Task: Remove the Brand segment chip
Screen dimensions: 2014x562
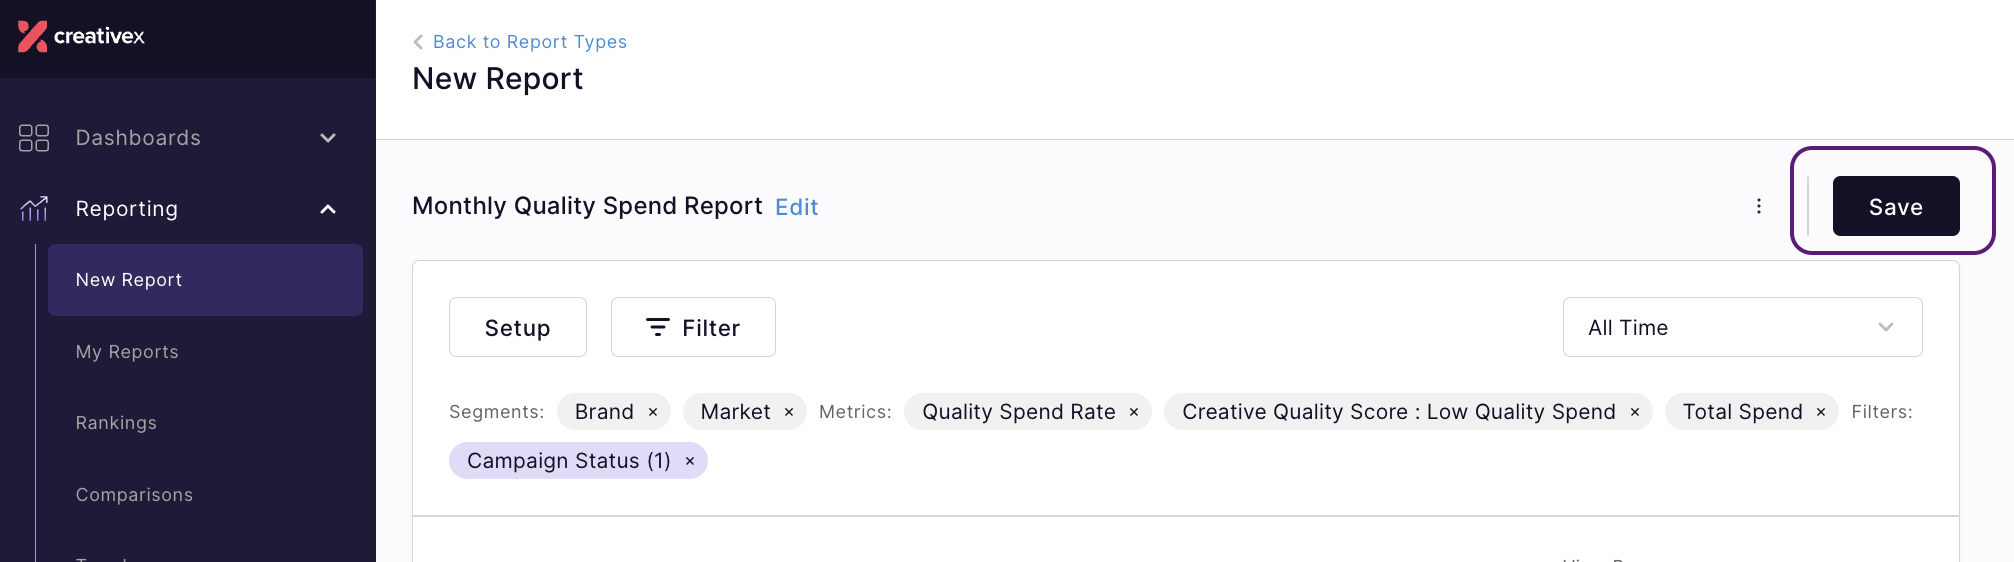Action: click(653, 412)
